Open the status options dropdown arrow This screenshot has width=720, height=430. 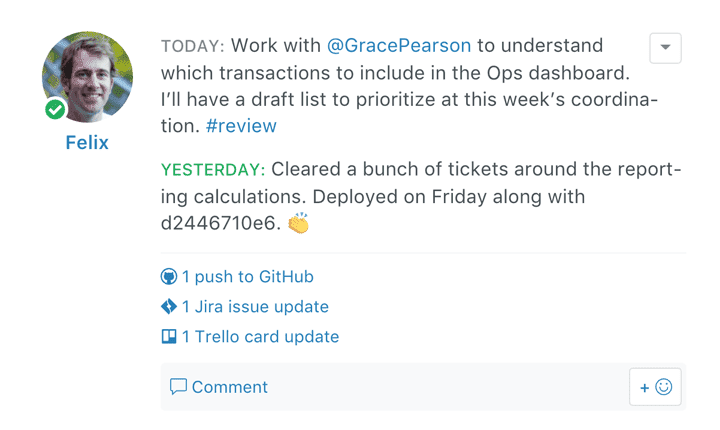[x=665, y=48]
